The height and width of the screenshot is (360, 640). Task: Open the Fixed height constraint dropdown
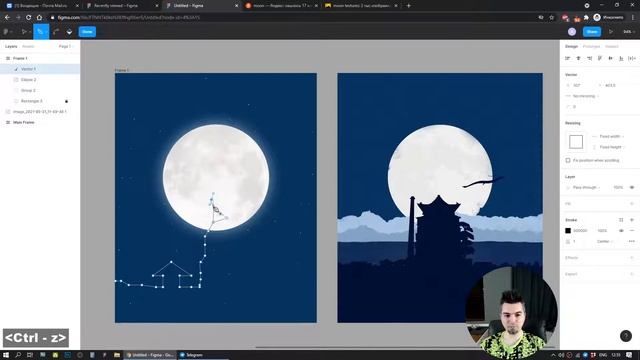[609, 147]
